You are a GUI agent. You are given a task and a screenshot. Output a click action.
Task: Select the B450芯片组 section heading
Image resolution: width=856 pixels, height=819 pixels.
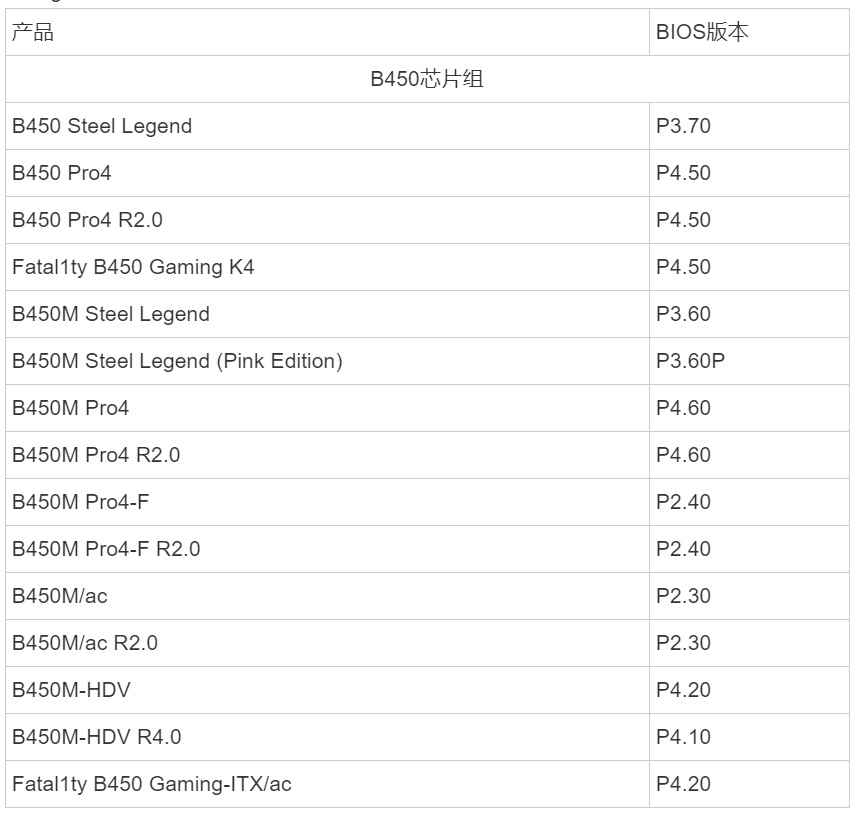pyautogui.click(x=427, y=79)
